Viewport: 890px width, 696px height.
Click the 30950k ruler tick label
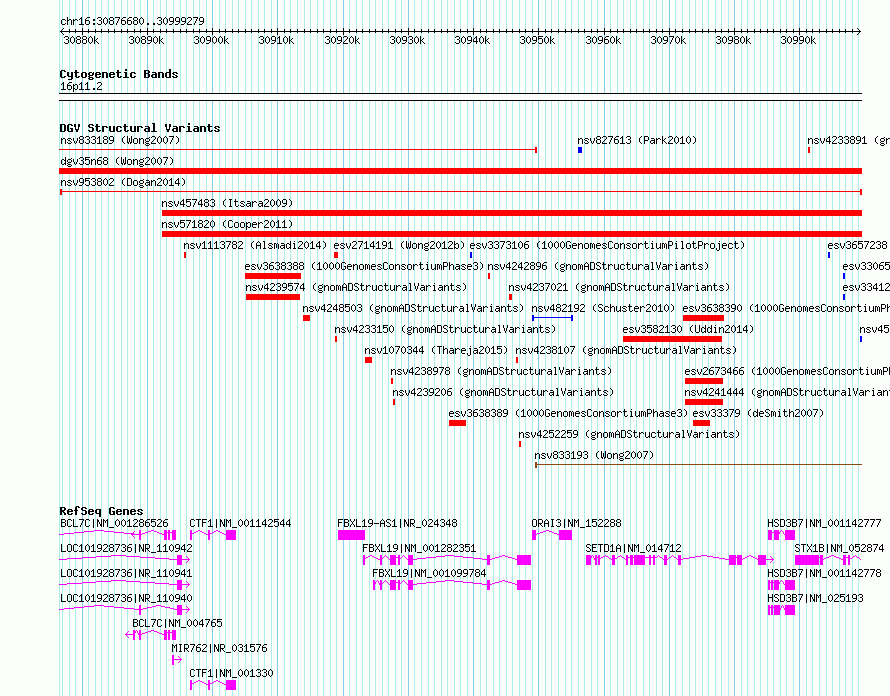tap(537, 40)
